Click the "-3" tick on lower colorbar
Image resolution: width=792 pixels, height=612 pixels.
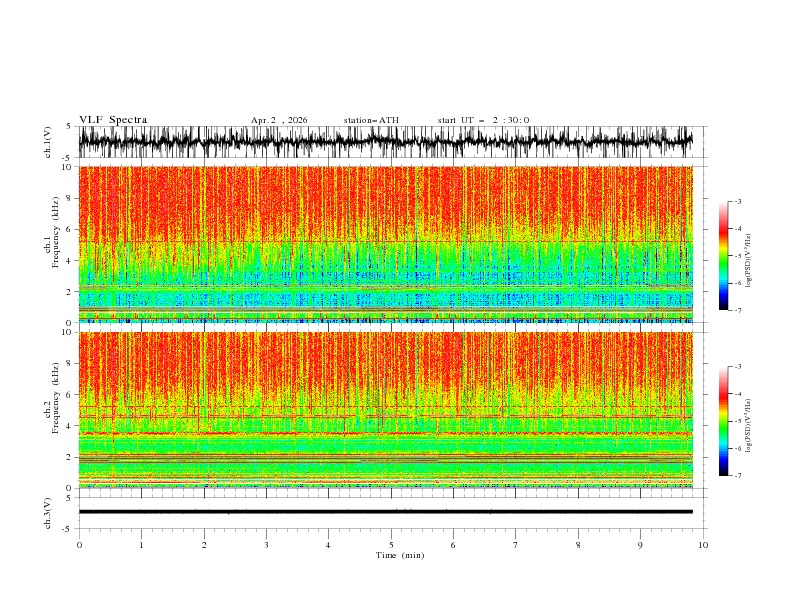[x=737, y=367]
